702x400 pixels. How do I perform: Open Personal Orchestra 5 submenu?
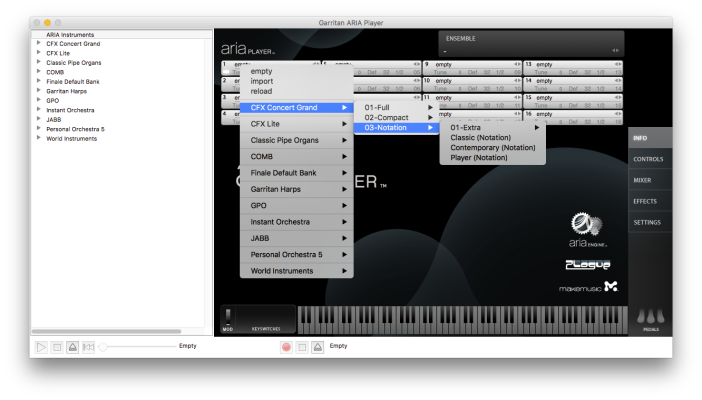click(x=296, y=254)
